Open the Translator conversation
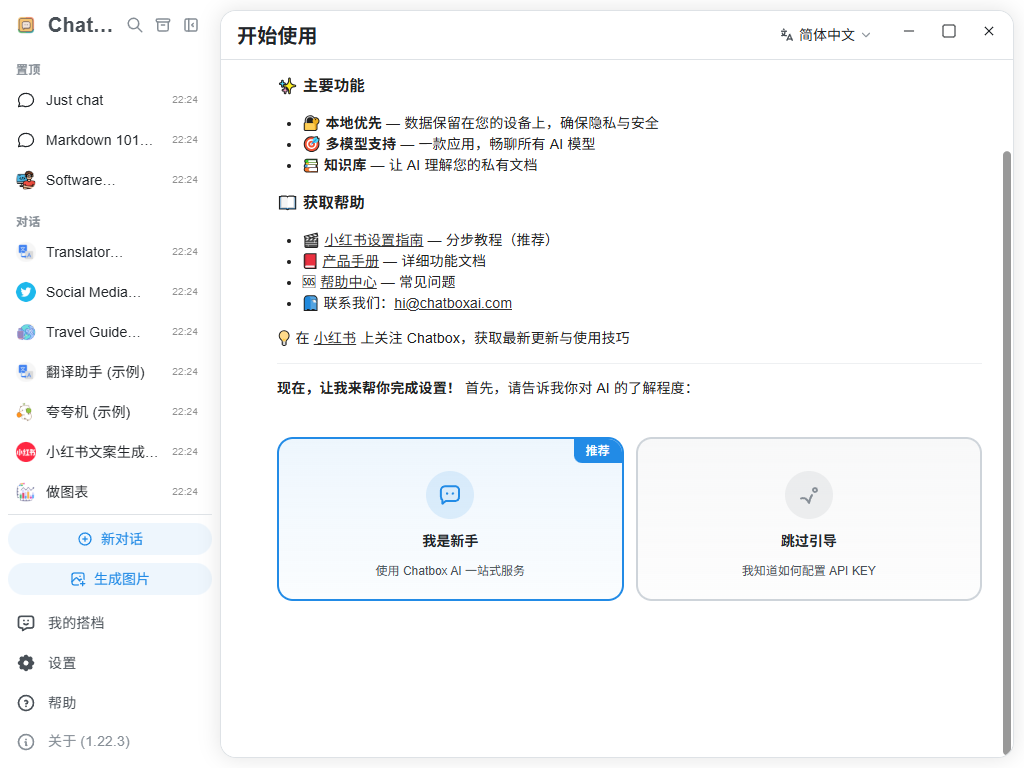The width and height of the screenshot is (1024, 768). (108, 252)
